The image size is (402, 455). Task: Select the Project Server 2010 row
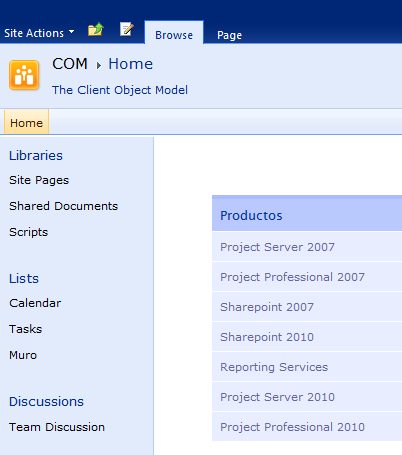click(x=307, y=397)
